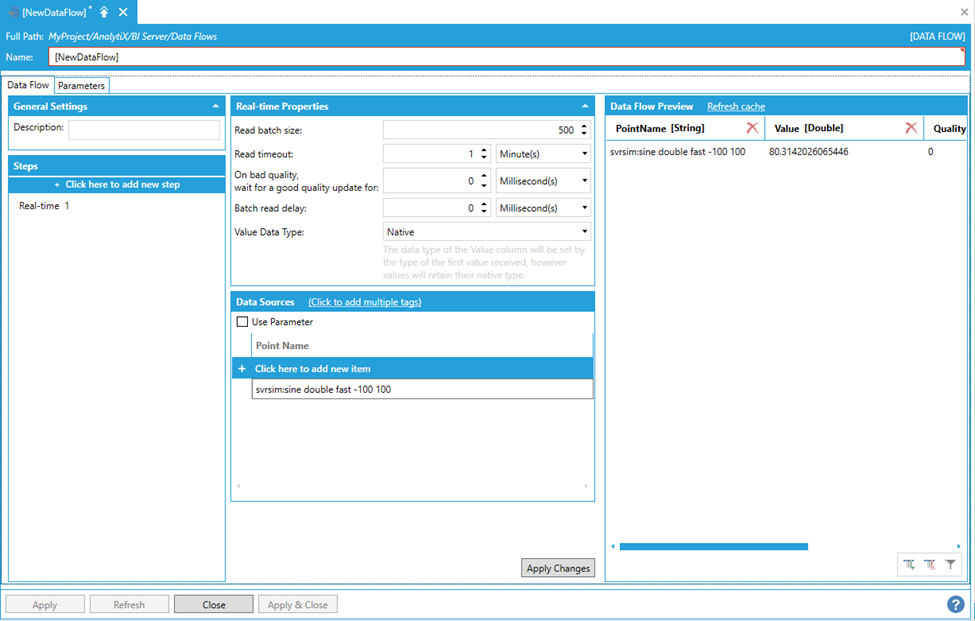Screen dimensions: 975x621
Task: Open help with the blue question mark icon
Action: click(956, 604)
